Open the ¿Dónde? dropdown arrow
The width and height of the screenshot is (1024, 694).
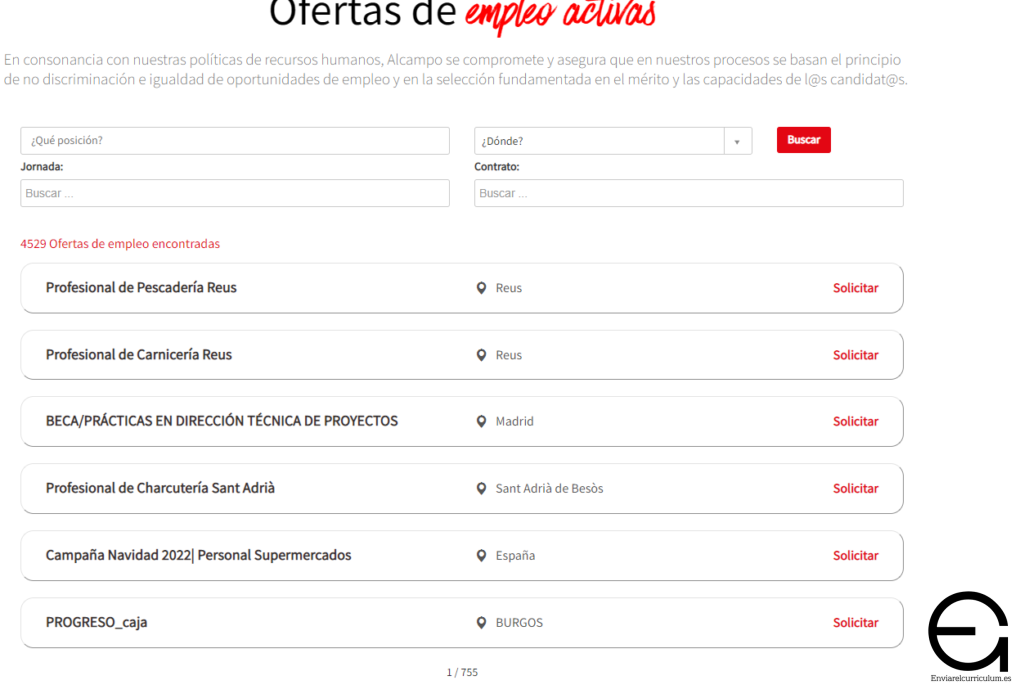[738, 141]
